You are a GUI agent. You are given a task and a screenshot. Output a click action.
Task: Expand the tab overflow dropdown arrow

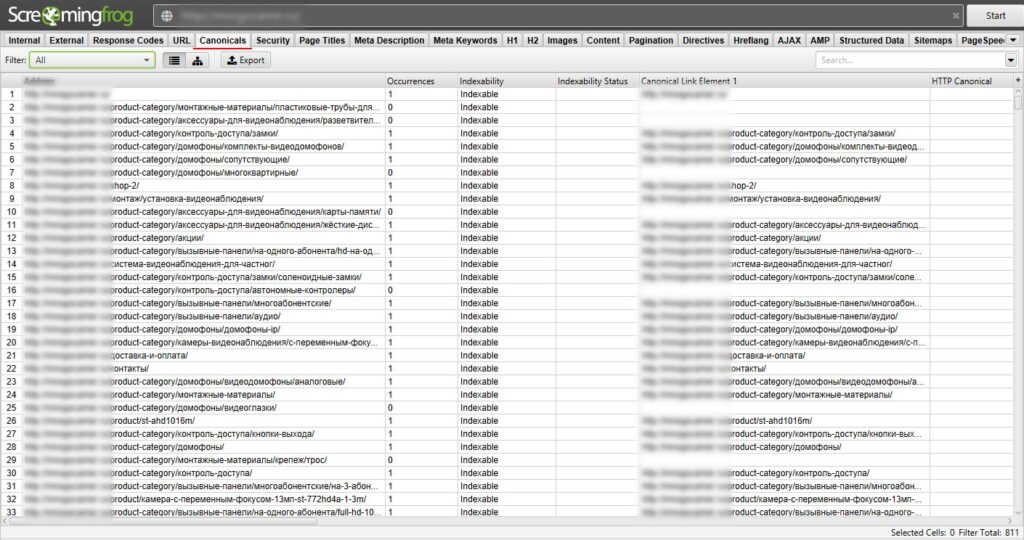[1012, 40]
